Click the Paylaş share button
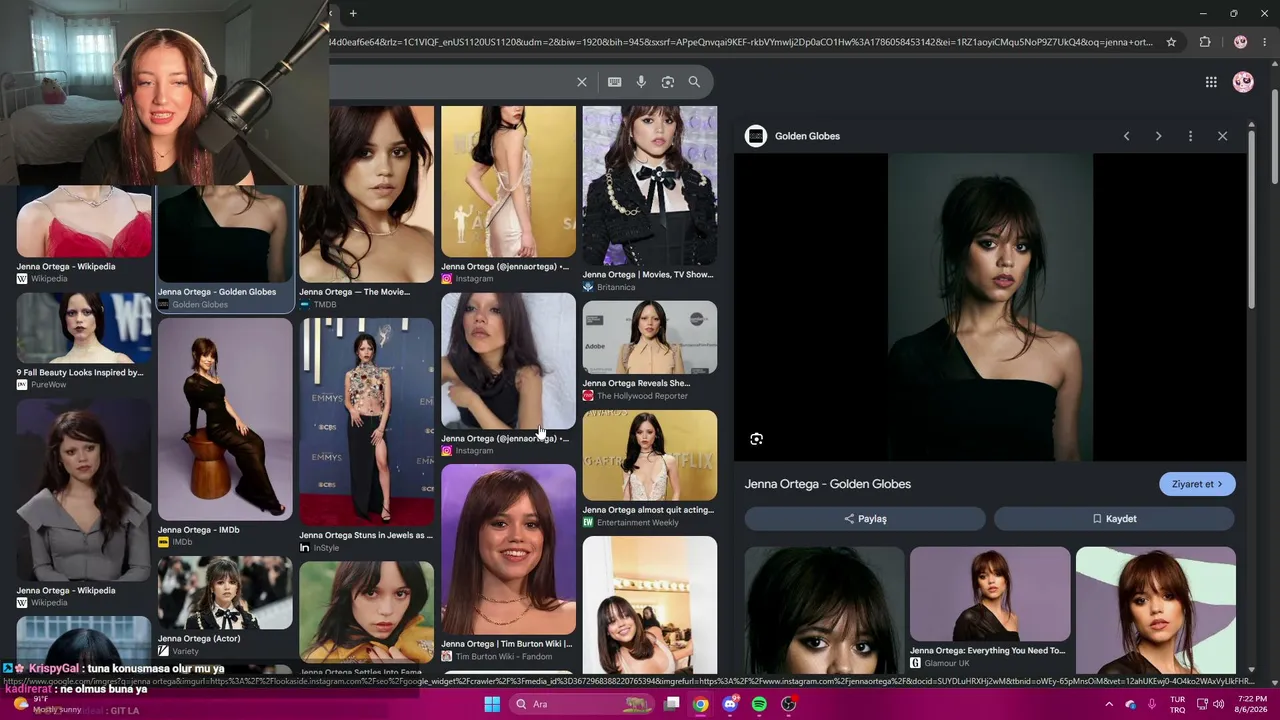The height and width of the screenshot is (720, 1280). 865,519
